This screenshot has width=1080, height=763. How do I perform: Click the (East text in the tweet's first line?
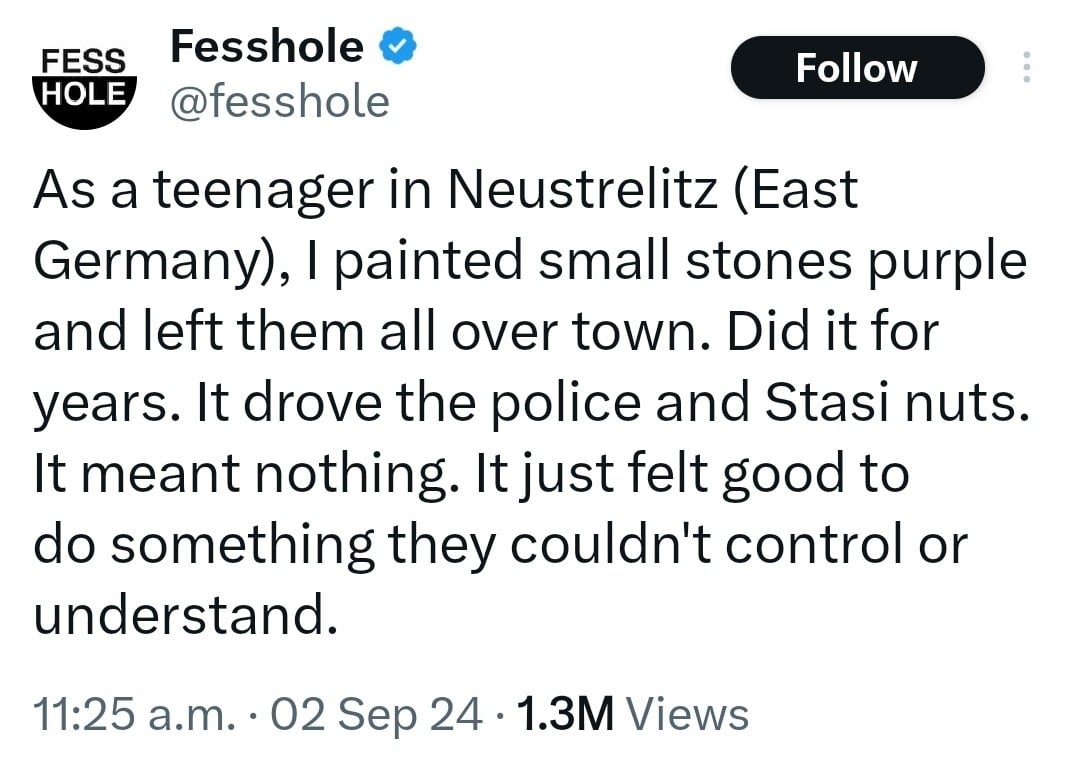(796, 190)
